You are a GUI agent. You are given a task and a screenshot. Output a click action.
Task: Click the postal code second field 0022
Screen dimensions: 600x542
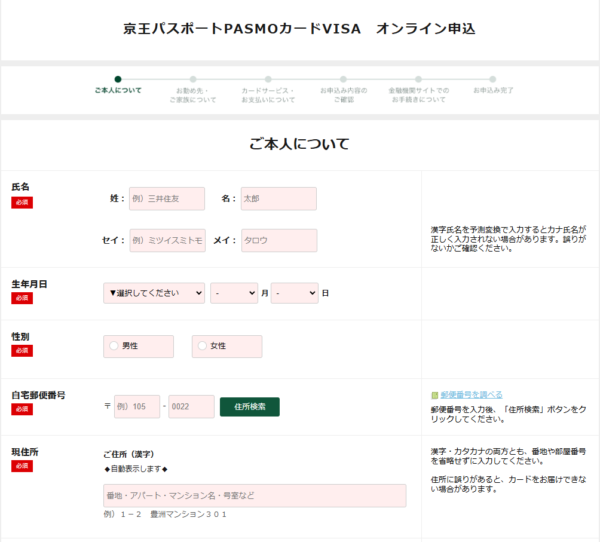[x=191, y=406]
